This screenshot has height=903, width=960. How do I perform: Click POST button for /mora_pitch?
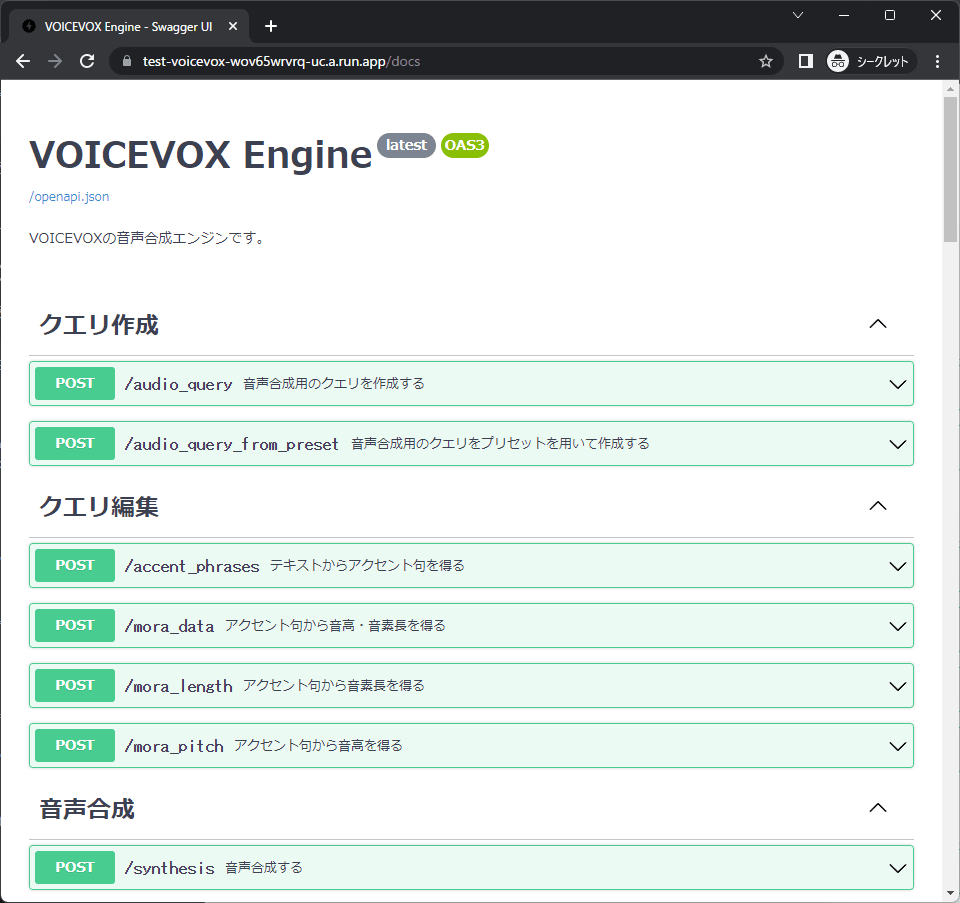pyautogui.click(x=75, y=745)
